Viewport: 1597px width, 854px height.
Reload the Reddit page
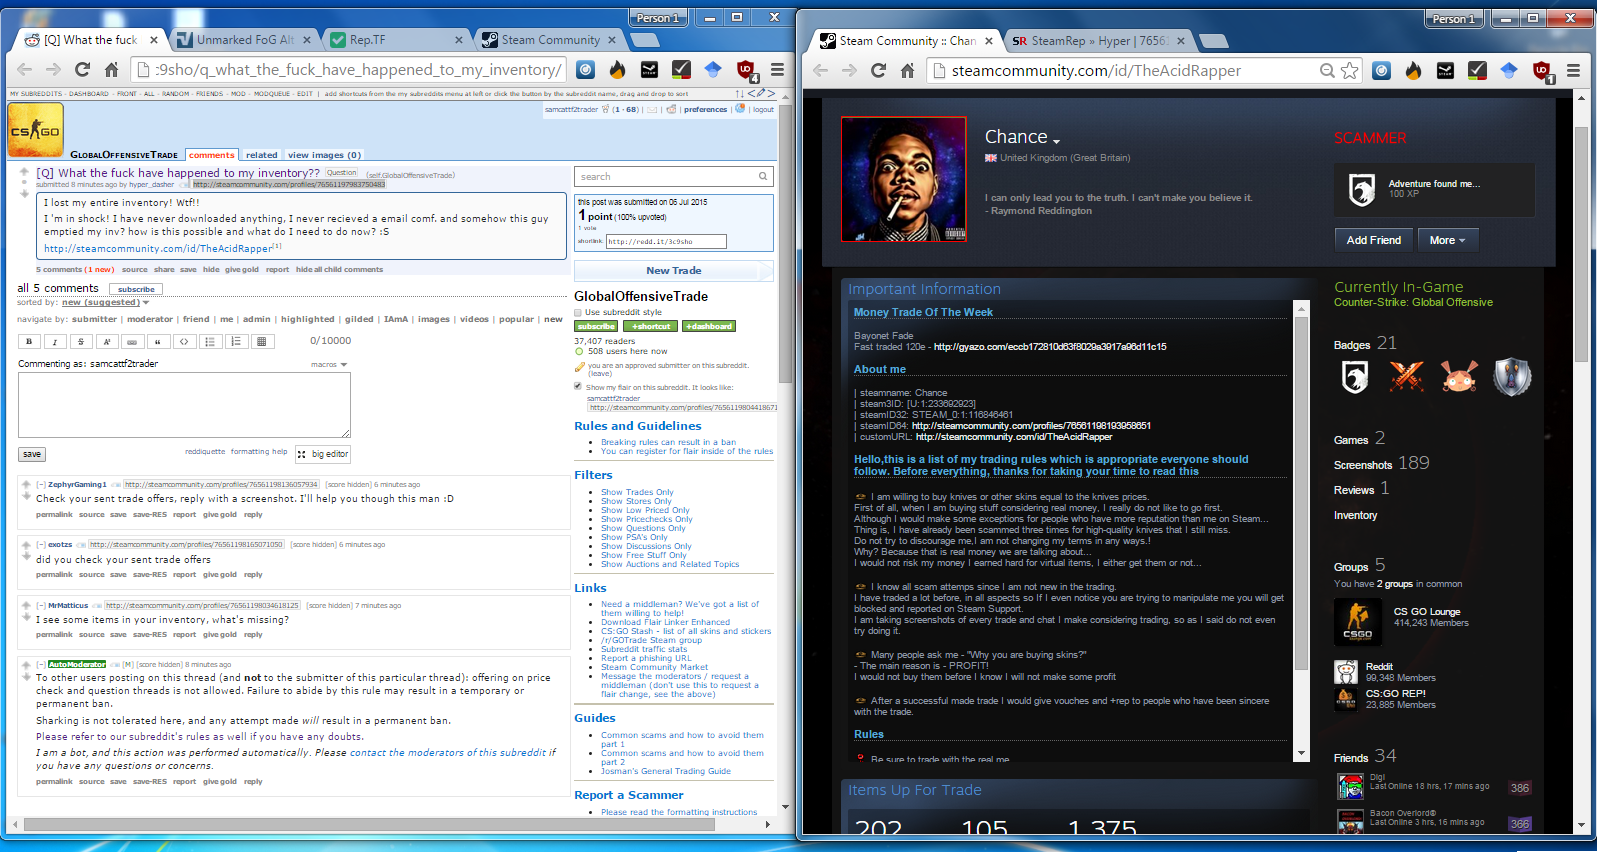(x=82, y=69)
